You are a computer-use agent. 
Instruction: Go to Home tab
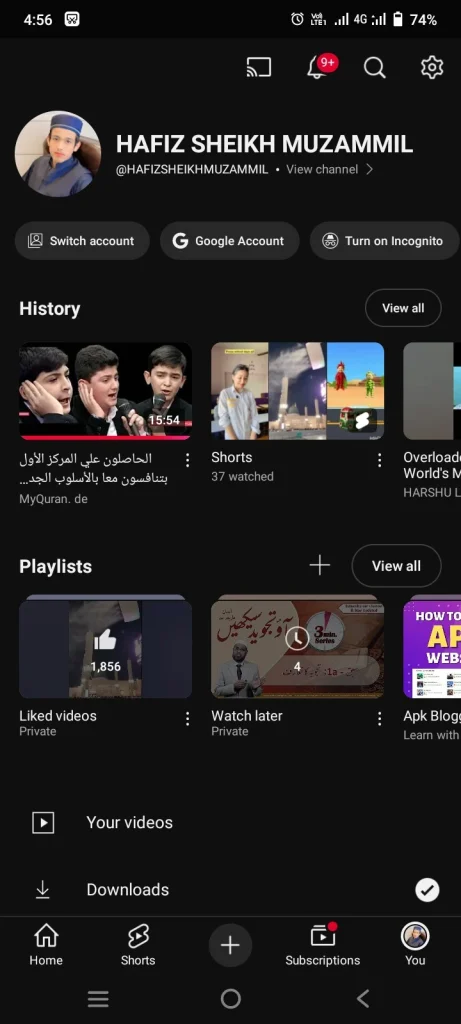pyautogui.click(x=46, y=945)
